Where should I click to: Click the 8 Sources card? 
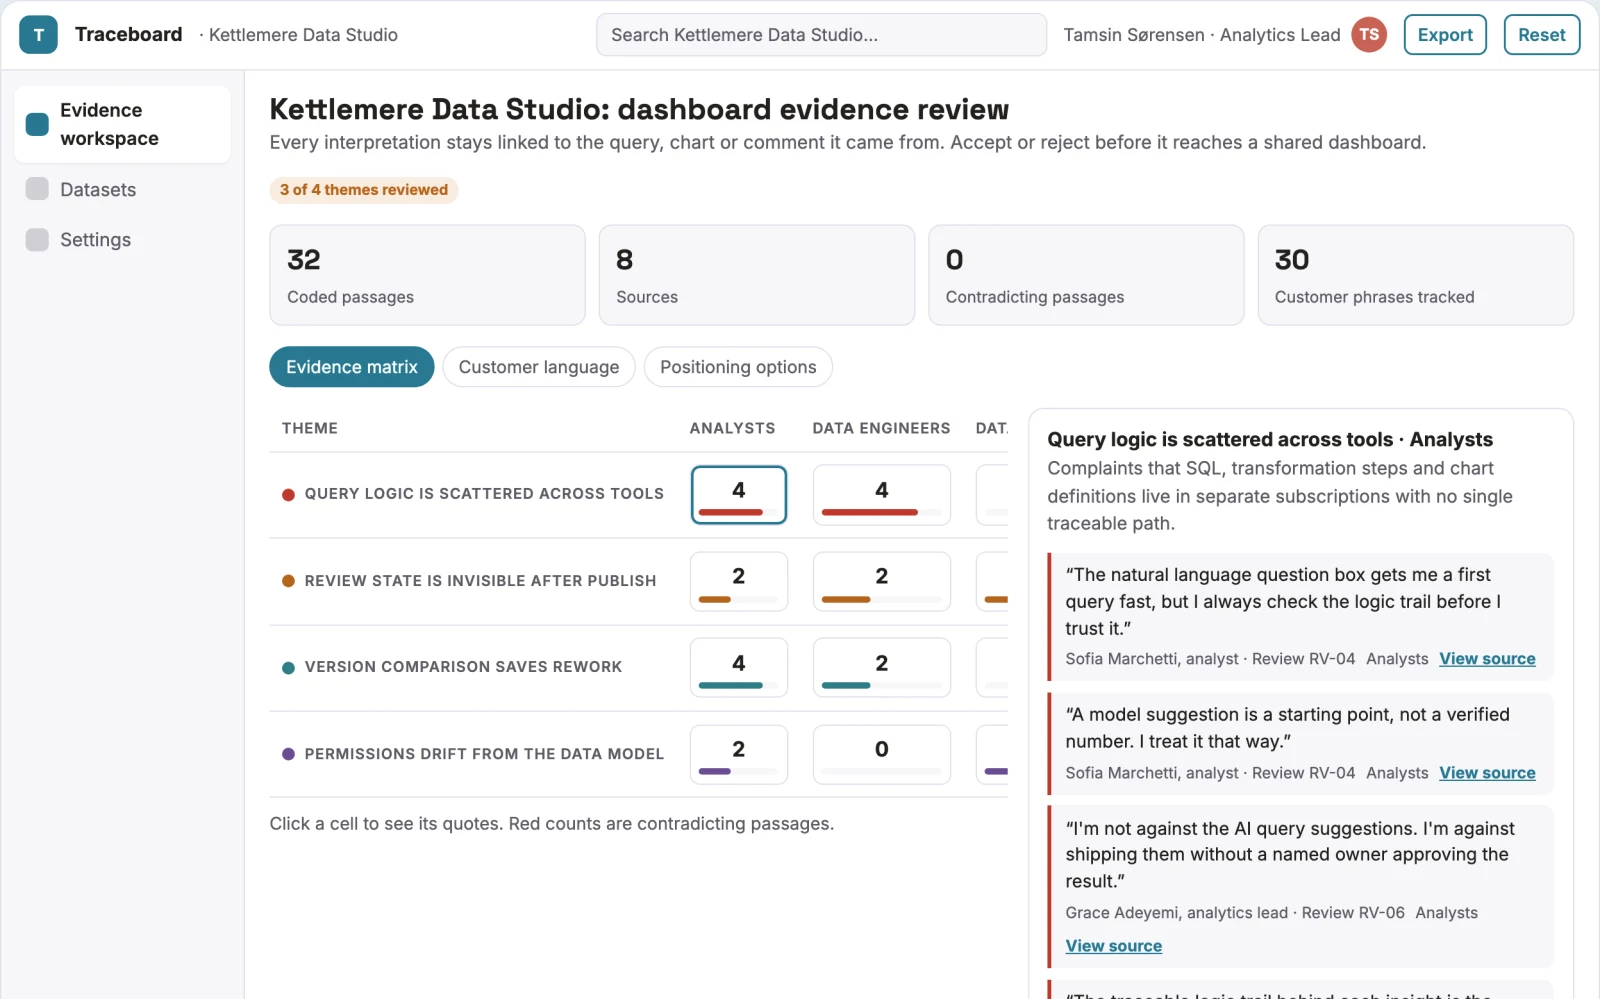757,275
